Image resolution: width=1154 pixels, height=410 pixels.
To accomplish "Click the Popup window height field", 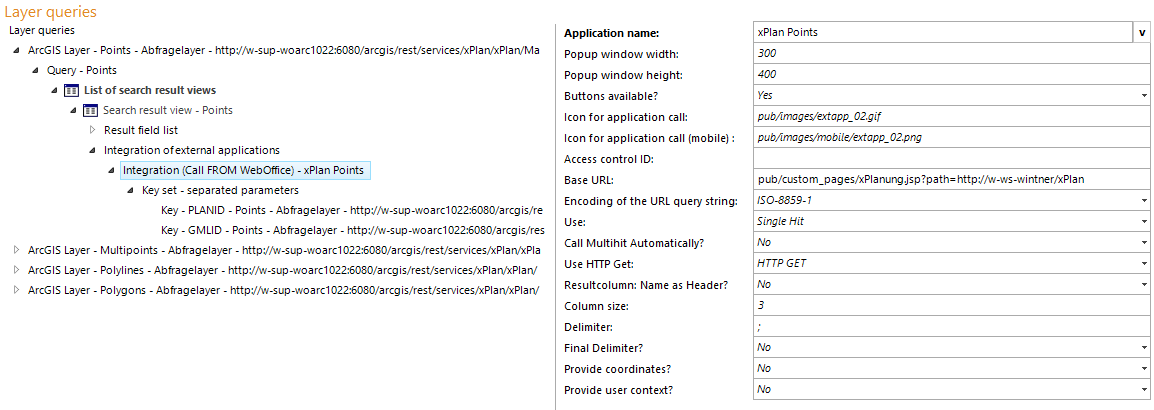I will (953, 74).
